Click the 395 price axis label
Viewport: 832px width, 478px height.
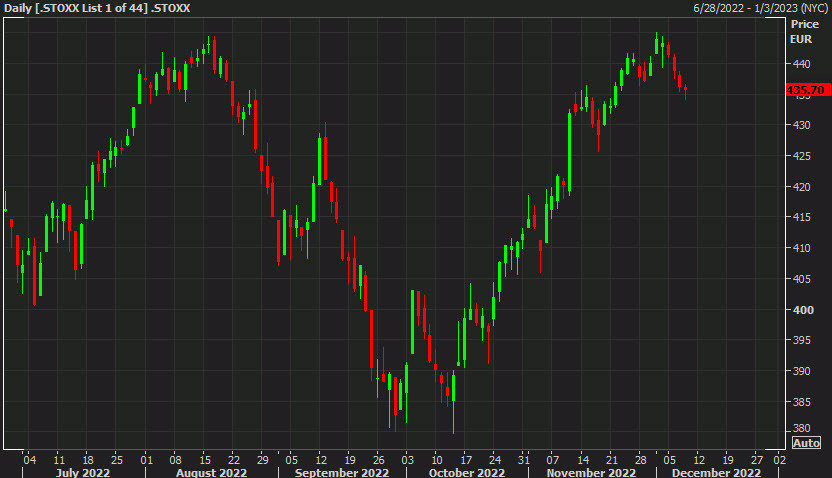click(801, 340)
